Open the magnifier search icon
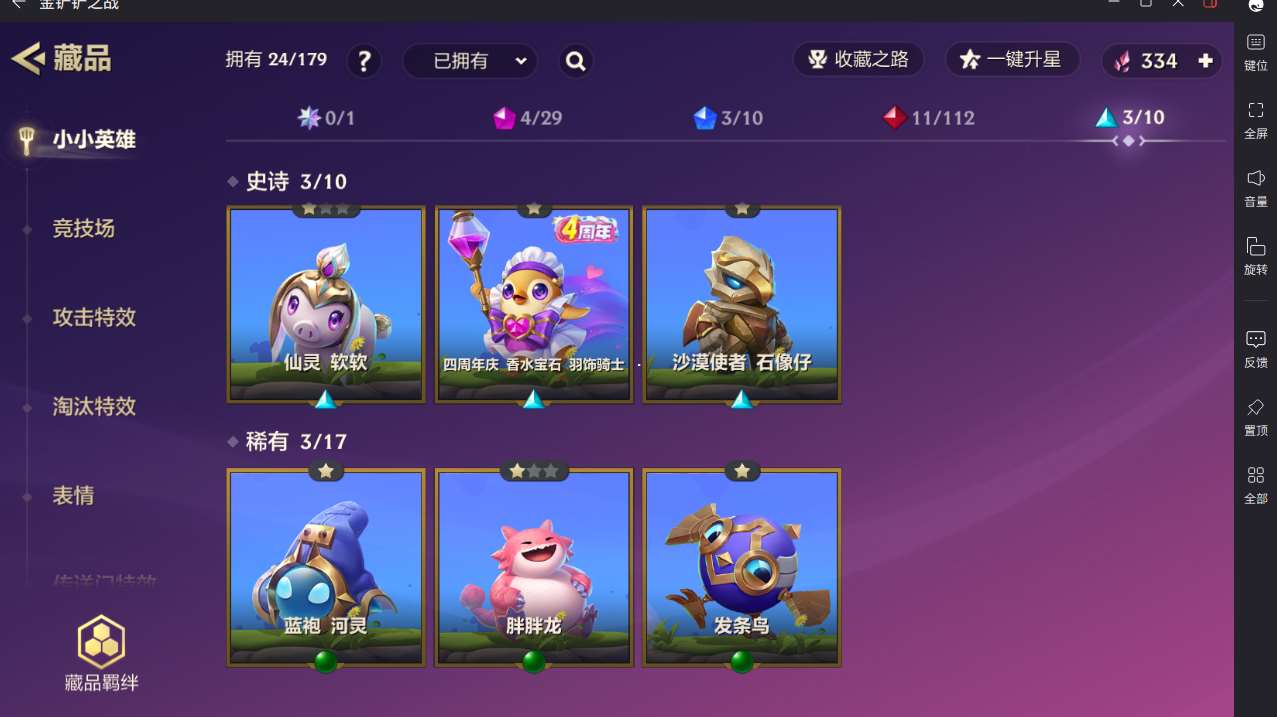1277x717 pixels. click(575, 61)
